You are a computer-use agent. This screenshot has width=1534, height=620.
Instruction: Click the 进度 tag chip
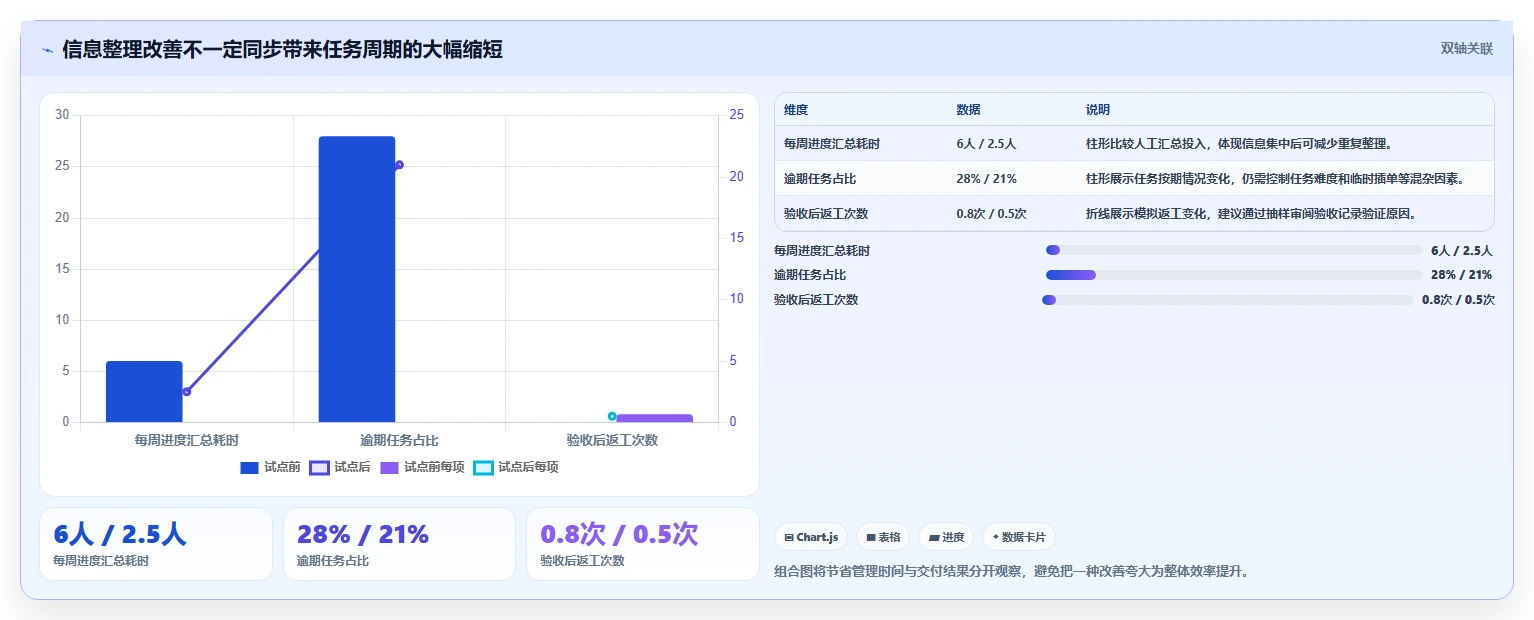click(946, 537)
